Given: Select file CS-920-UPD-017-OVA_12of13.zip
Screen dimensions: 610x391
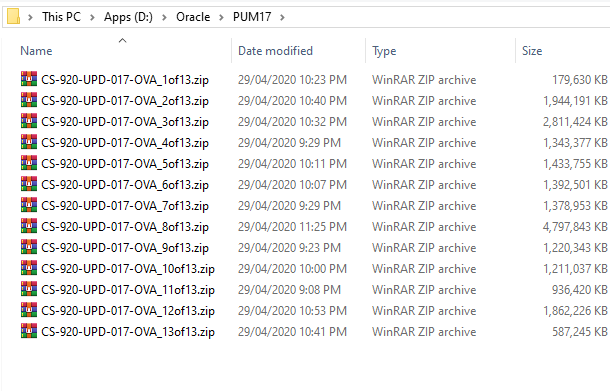Looking at the screenshot, I should point(128,311).
